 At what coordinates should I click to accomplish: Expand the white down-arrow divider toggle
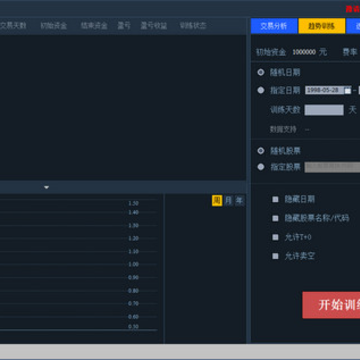click(x=46, y=187)
